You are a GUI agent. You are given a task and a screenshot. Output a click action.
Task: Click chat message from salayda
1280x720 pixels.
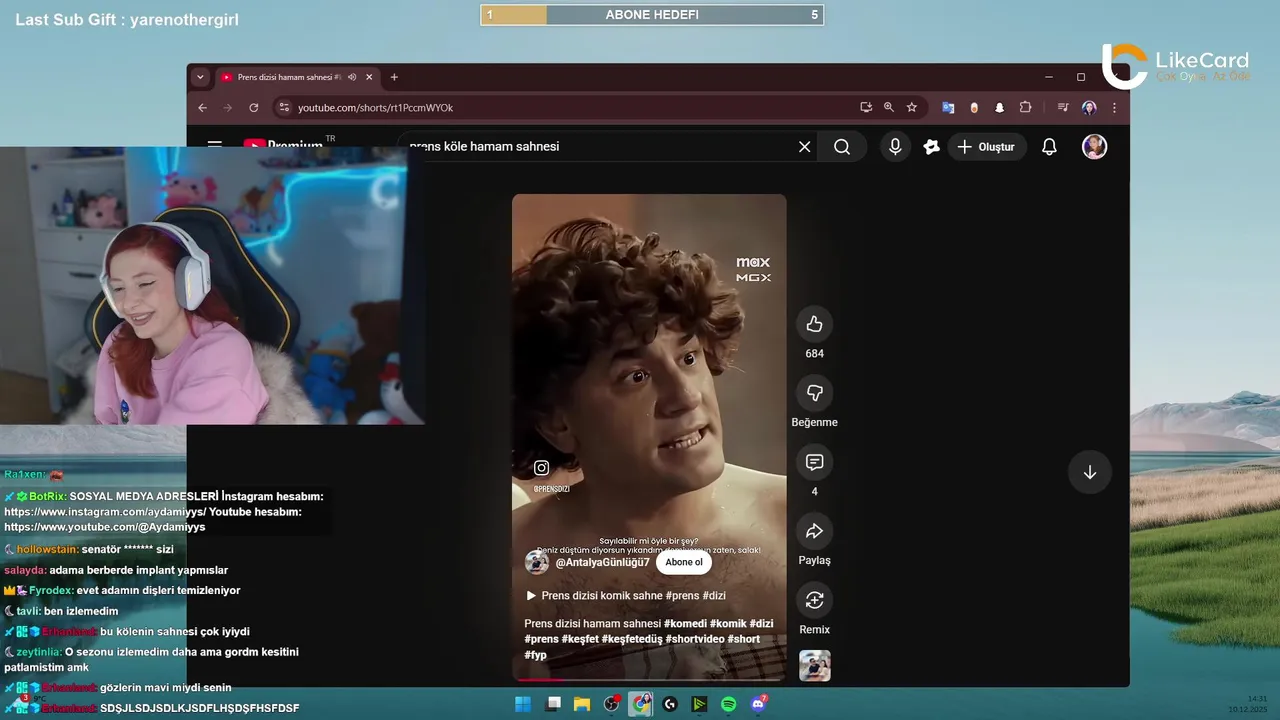[x=116, y=570]
